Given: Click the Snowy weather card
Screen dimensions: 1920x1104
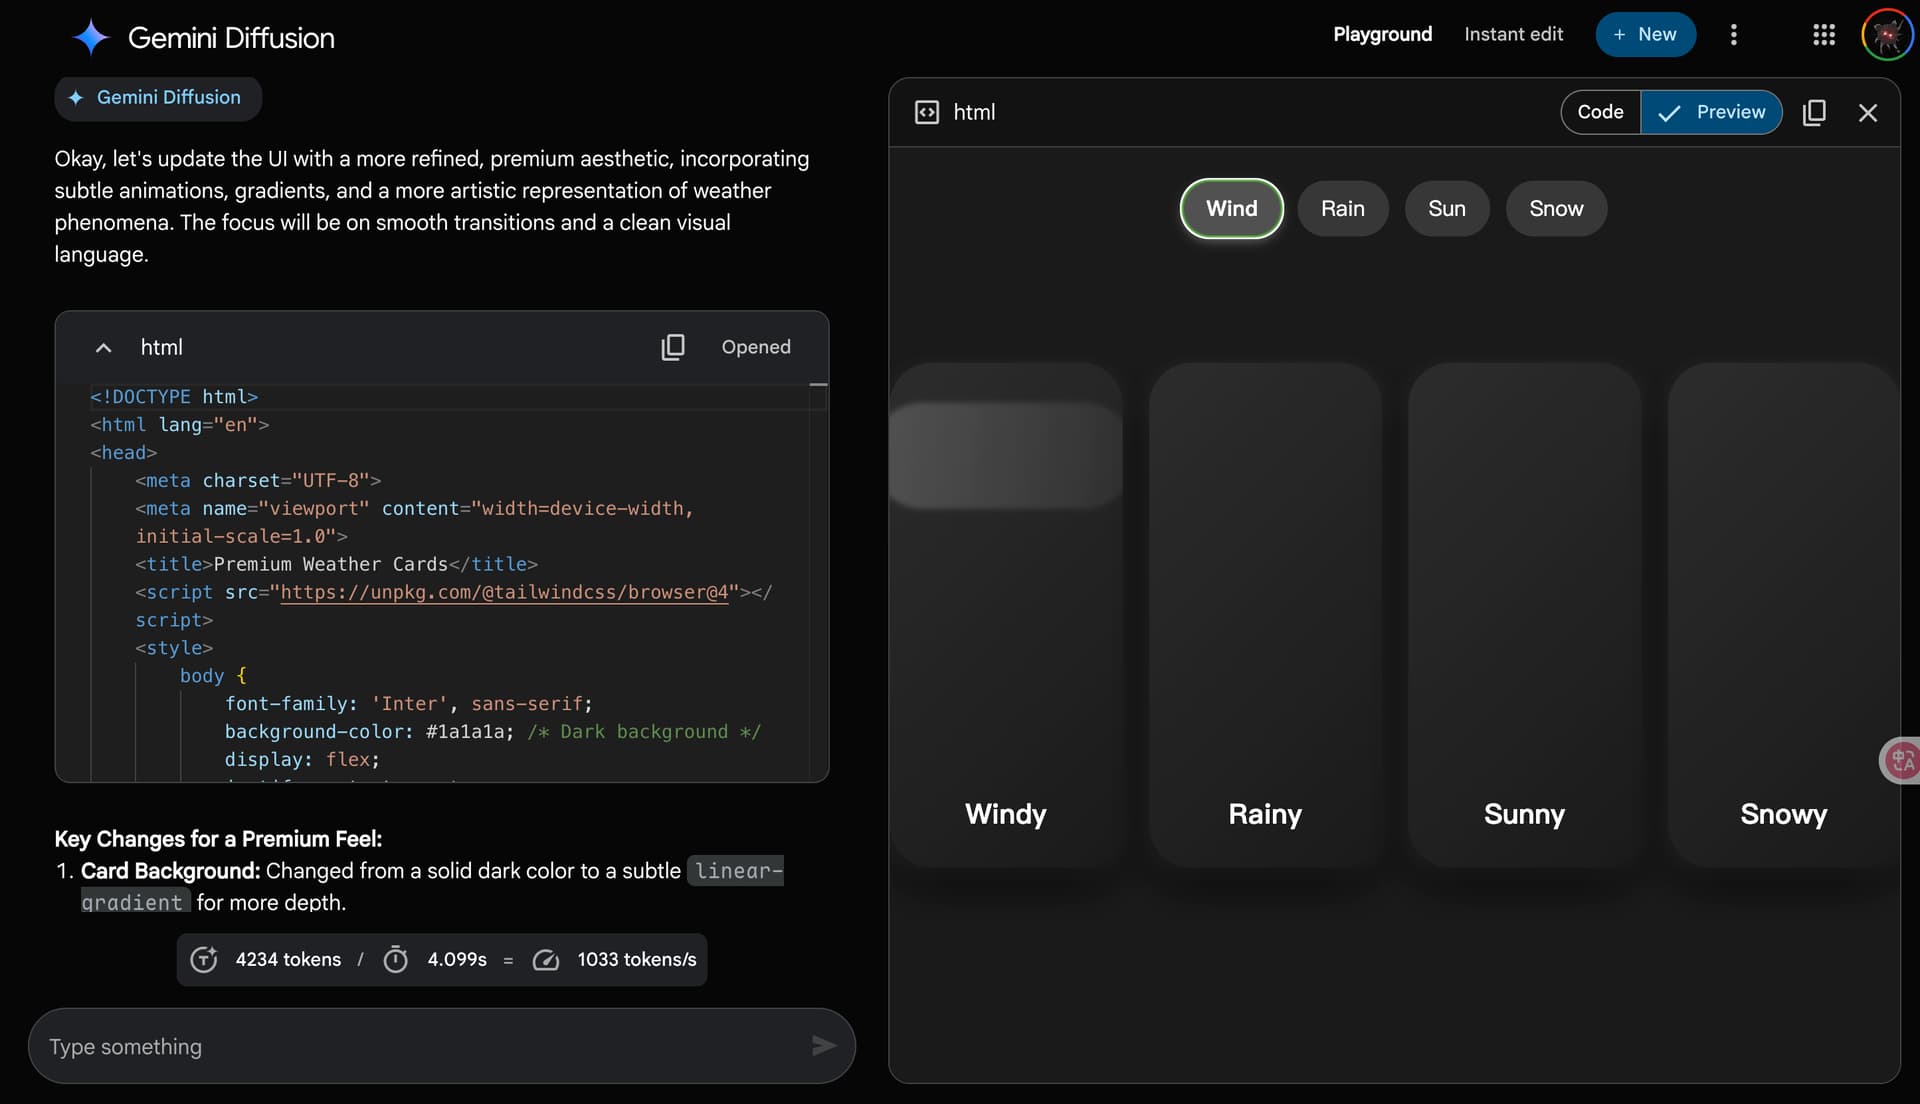Looking at the screenshot, I should (x=1783, y=614).
